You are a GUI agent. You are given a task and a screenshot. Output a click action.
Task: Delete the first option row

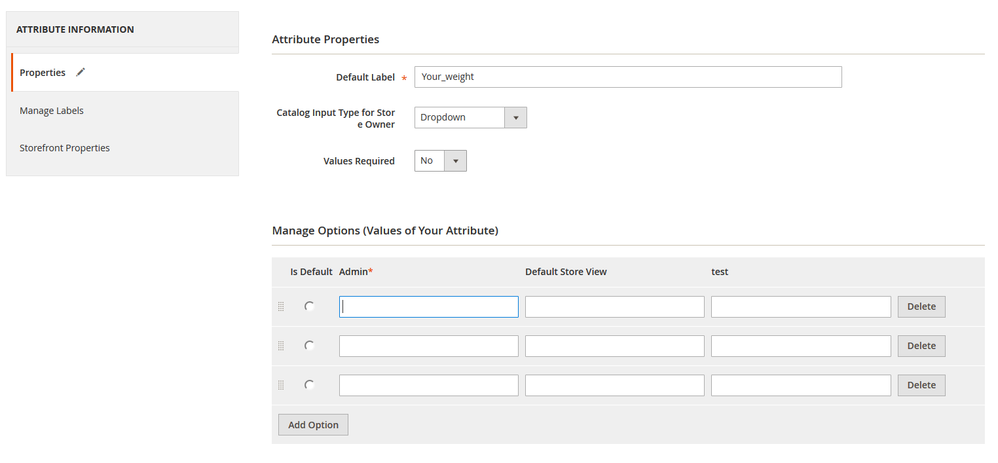click(x=920, y=307)
